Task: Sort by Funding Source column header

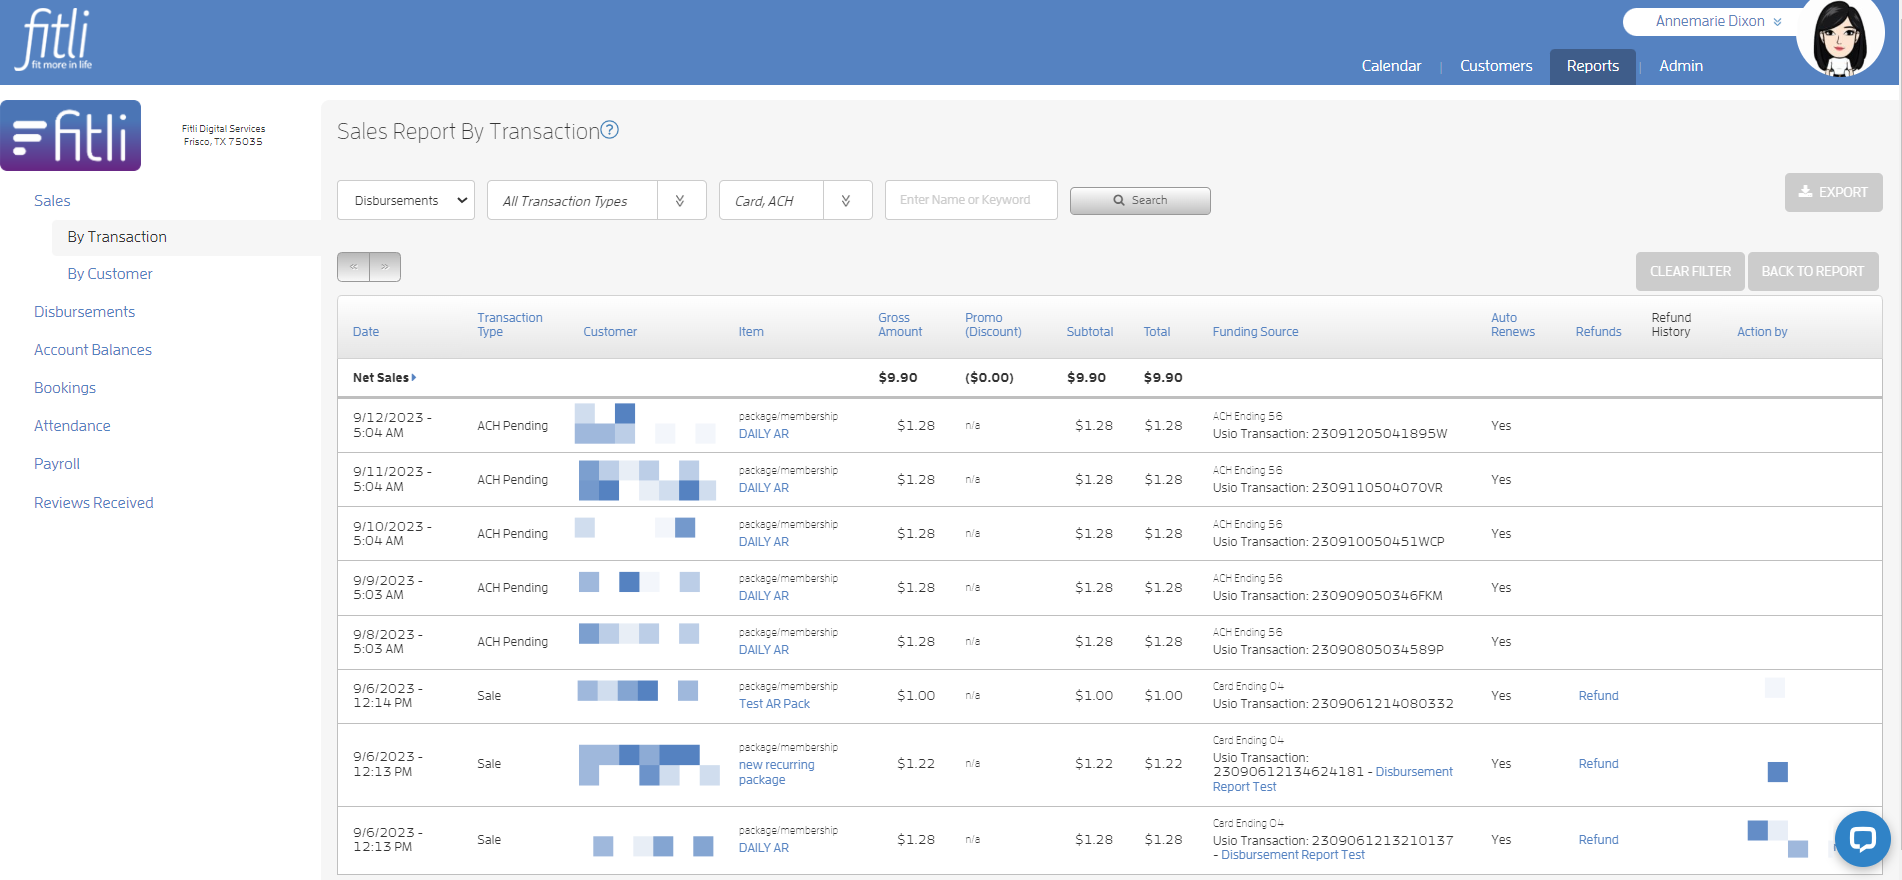Action: click(1255, 332)
